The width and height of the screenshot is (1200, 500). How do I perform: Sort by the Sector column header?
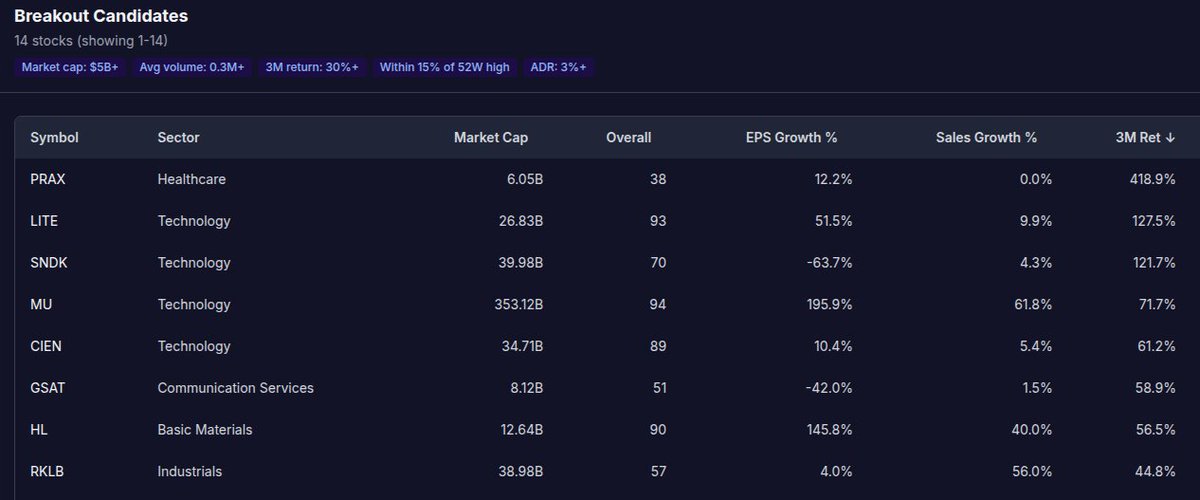coord(179,137)
